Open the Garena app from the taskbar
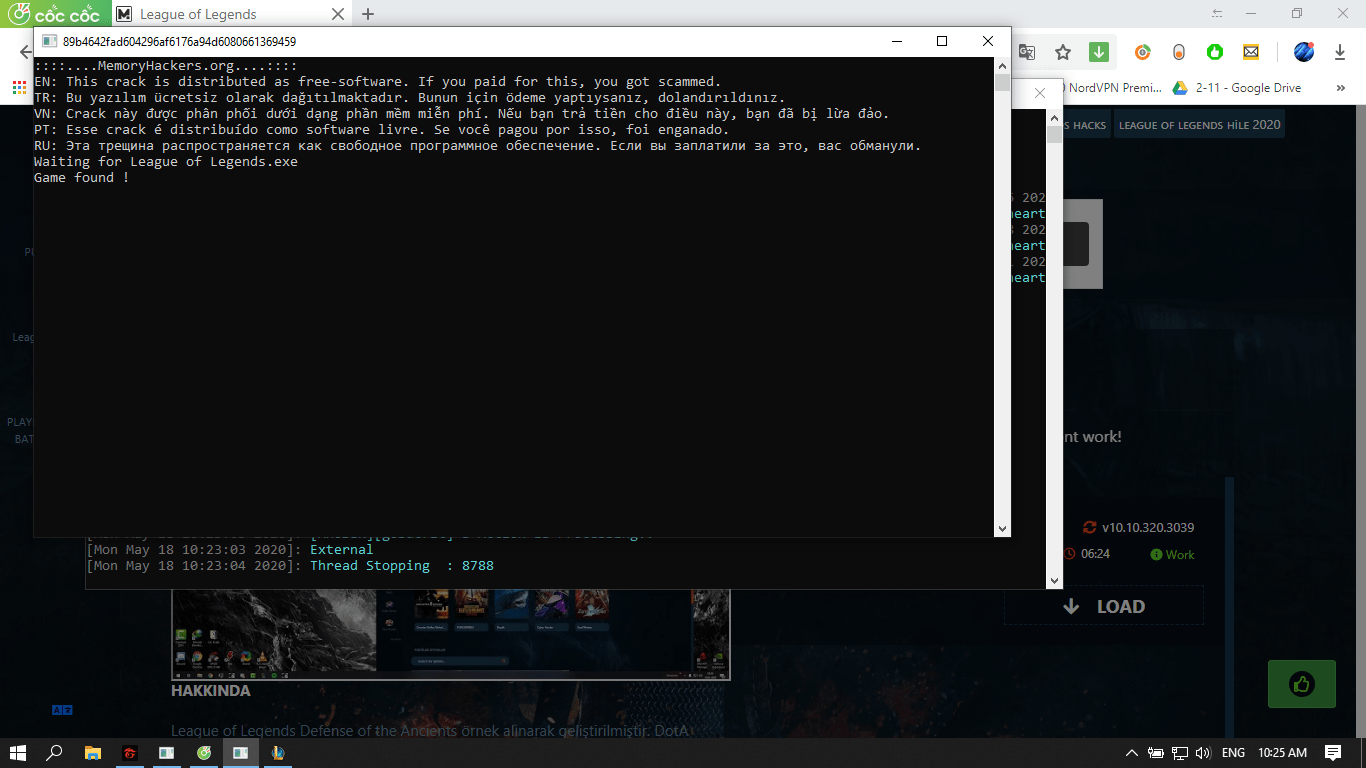 pyautogui.click(x=130, y=752)
